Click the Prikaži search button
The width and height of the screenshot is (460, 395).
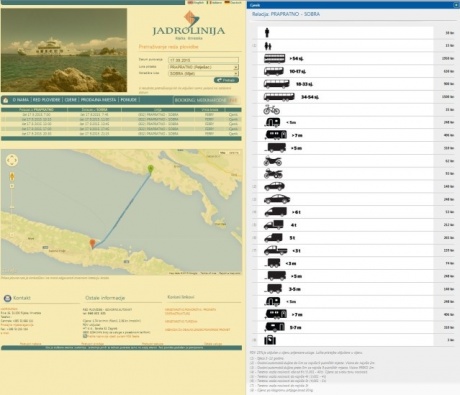tap(226, 80)
